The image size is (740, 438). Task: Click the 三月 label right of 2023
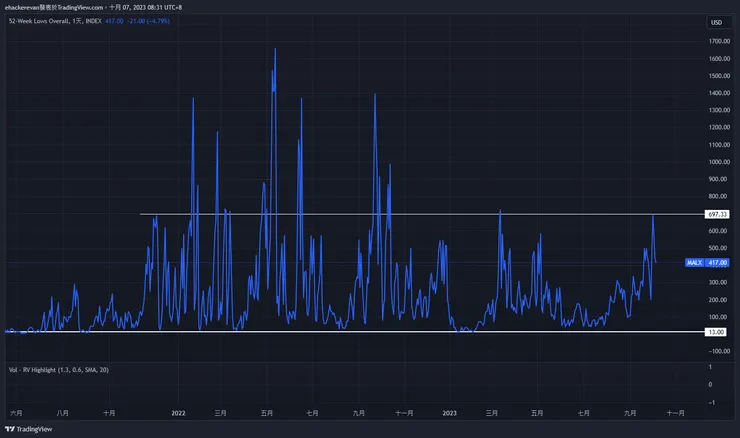click(491, 413)
